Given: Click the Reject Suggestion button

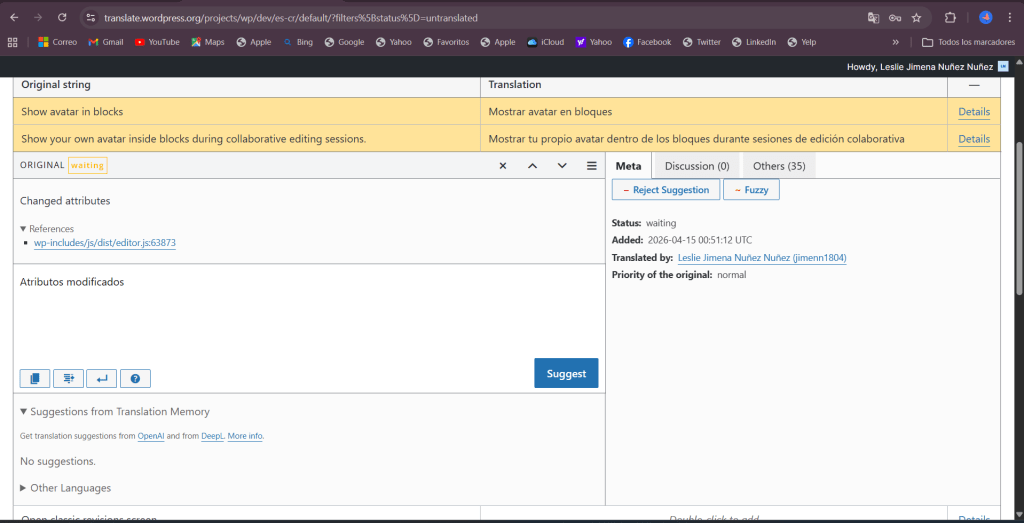Looking at the screenshot, I should (666, 190).
